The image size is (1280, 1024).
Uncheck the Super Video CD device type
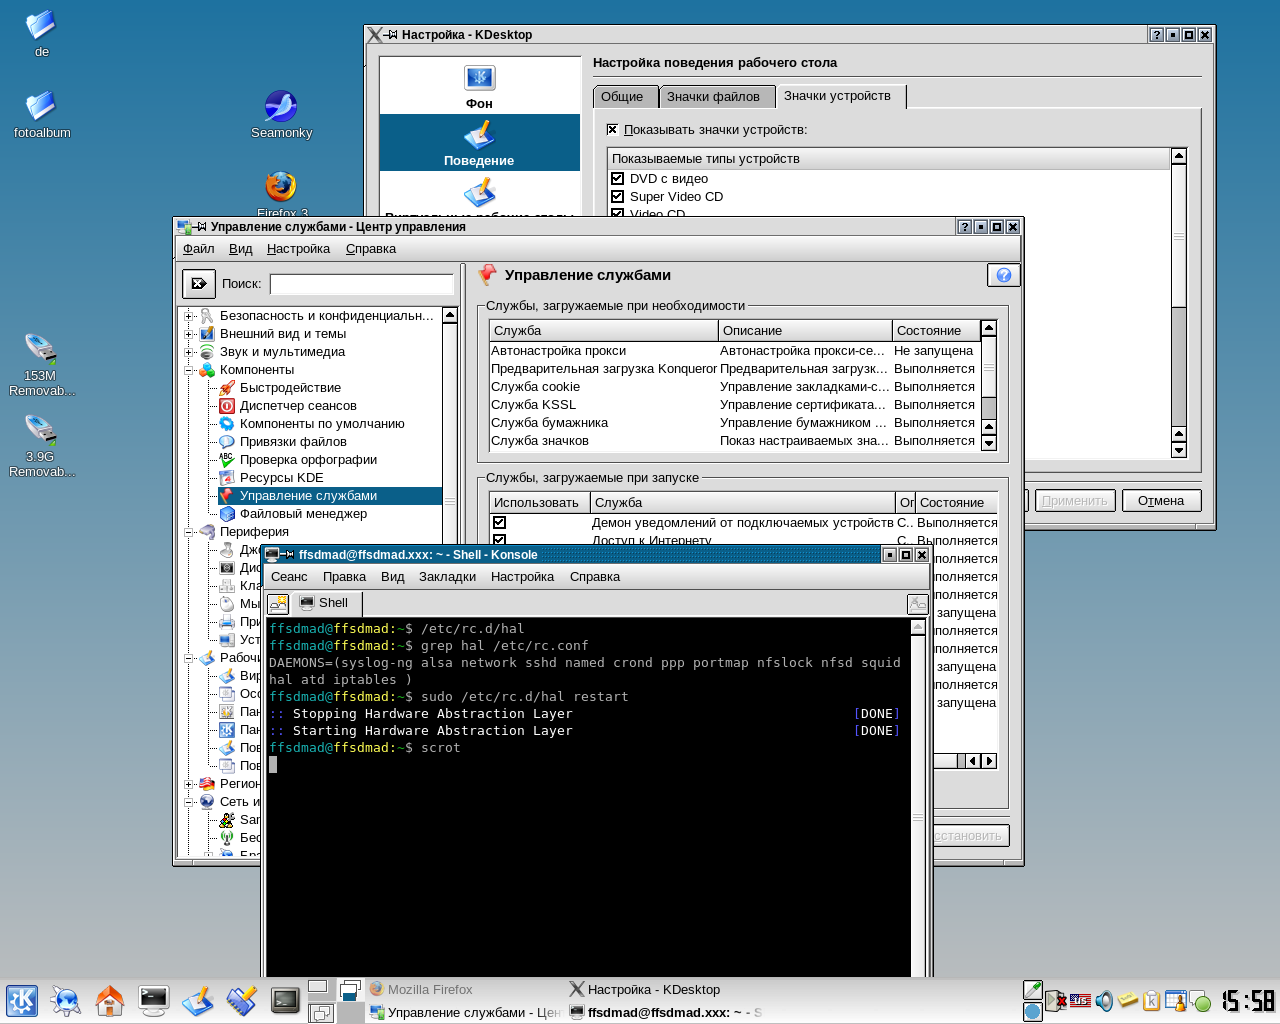[x=618, y=197]
